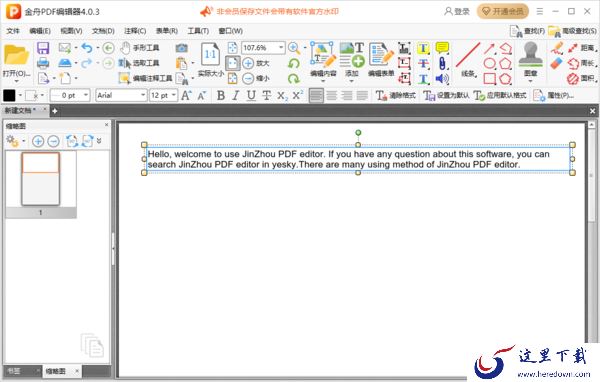Screen dimensions: 600x382
Task: Toggle Bold formatting
Action: (221, 95)
